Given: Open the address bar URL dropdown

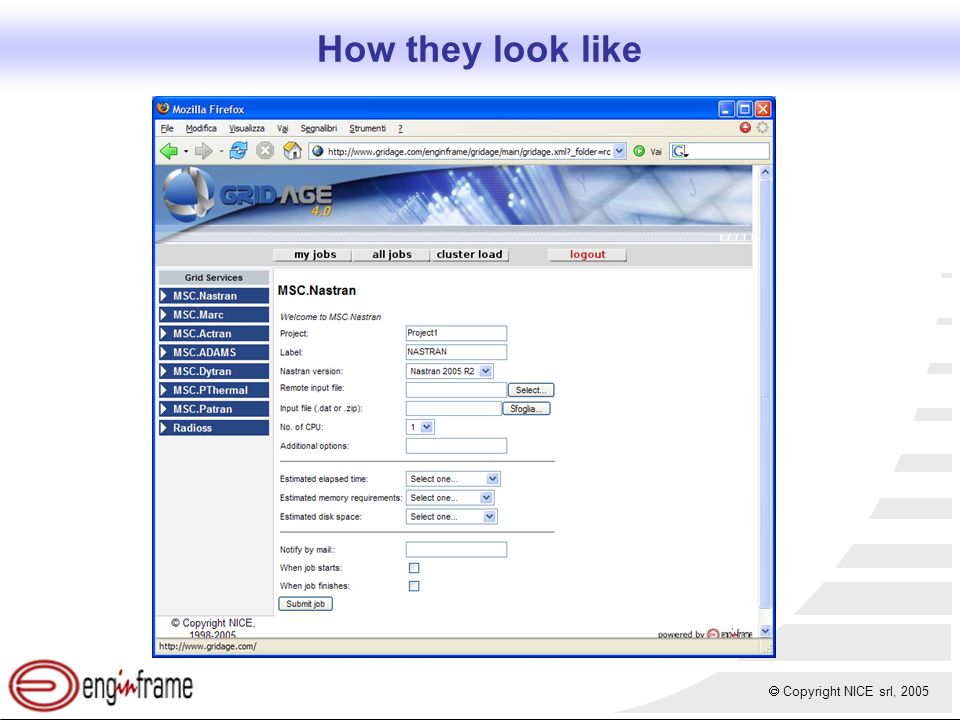Looking at the screenshot, I should point(620,151).
